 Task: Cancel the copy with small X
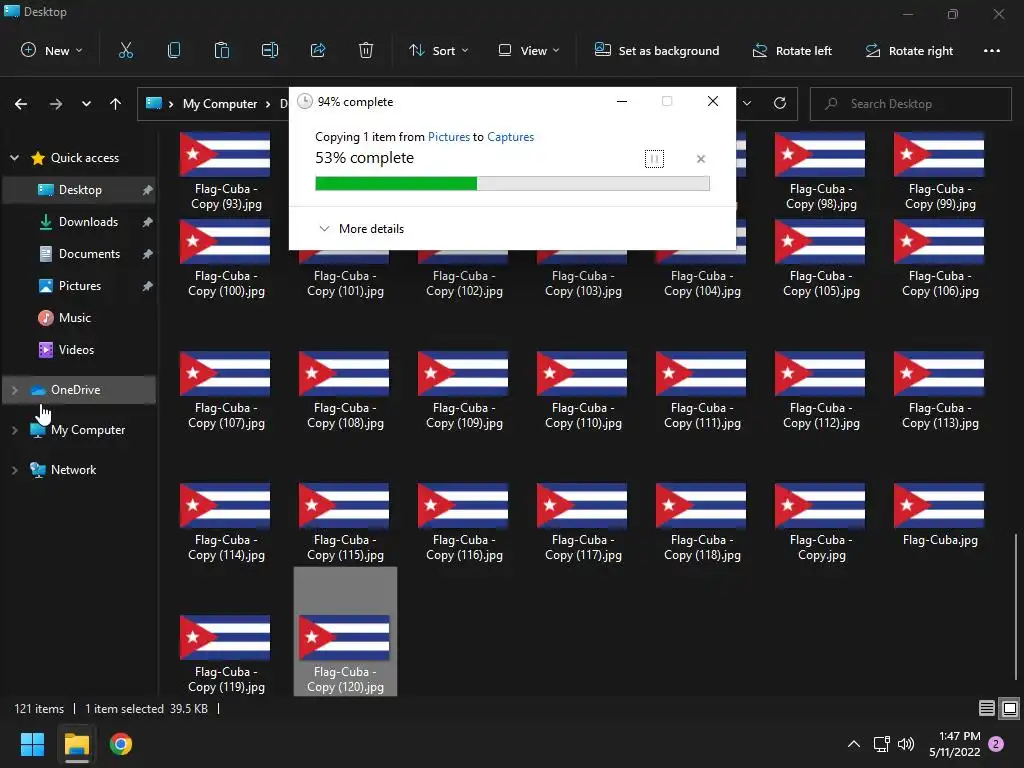[x=701, y=159]
